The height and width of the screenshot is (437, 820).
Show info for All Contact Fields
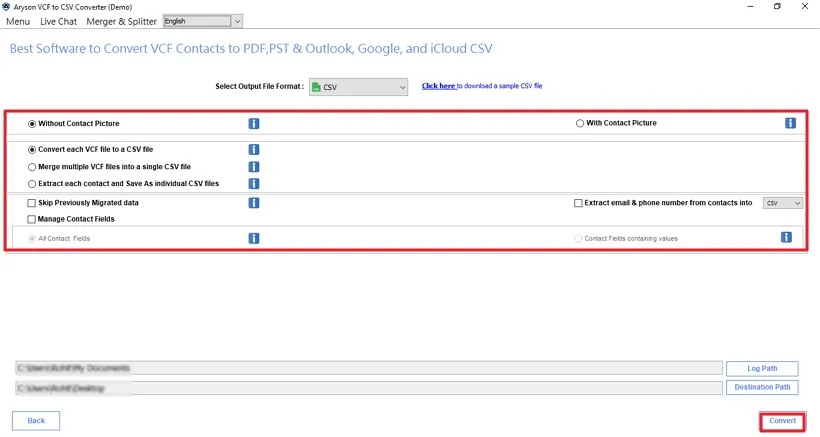[254, 238]
